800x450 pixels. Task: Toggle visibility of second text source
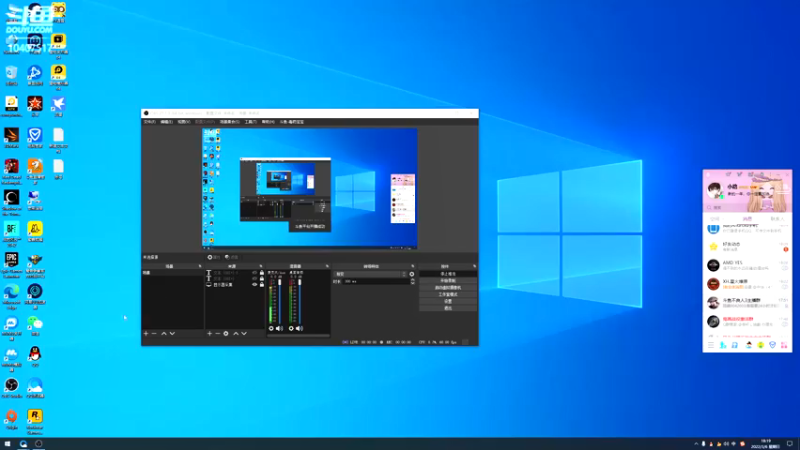click(255, 279)
